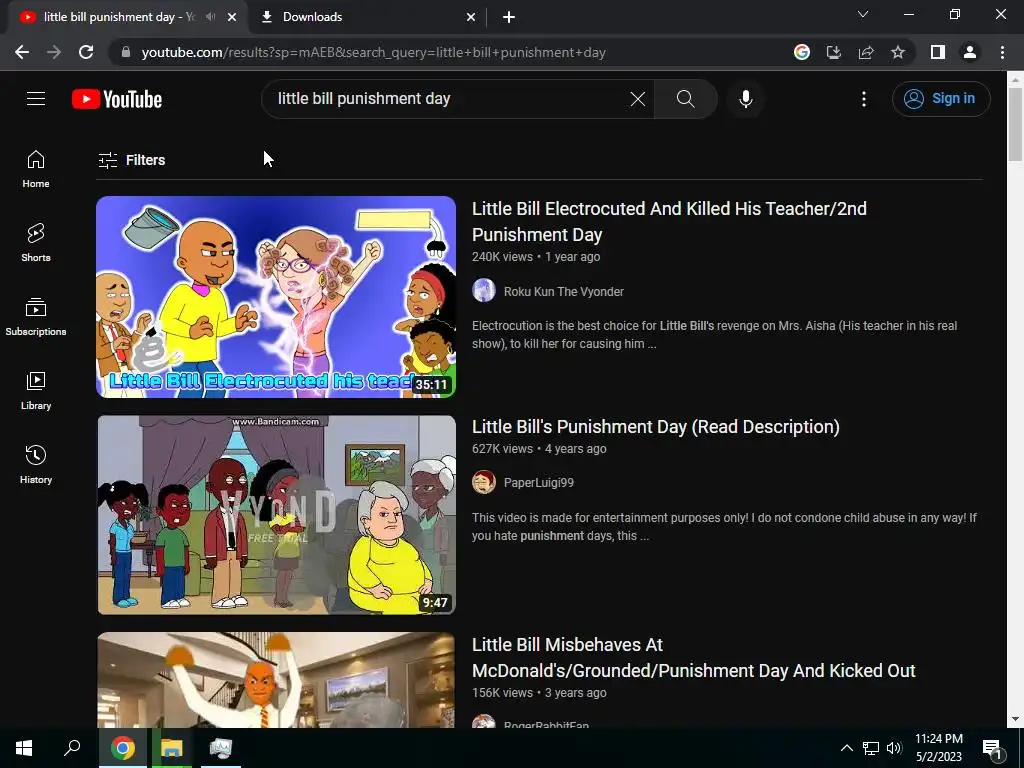The width and height of the screenshot is (1024, 768).
Task: Open a new browser tab
Action: [509, 17]
